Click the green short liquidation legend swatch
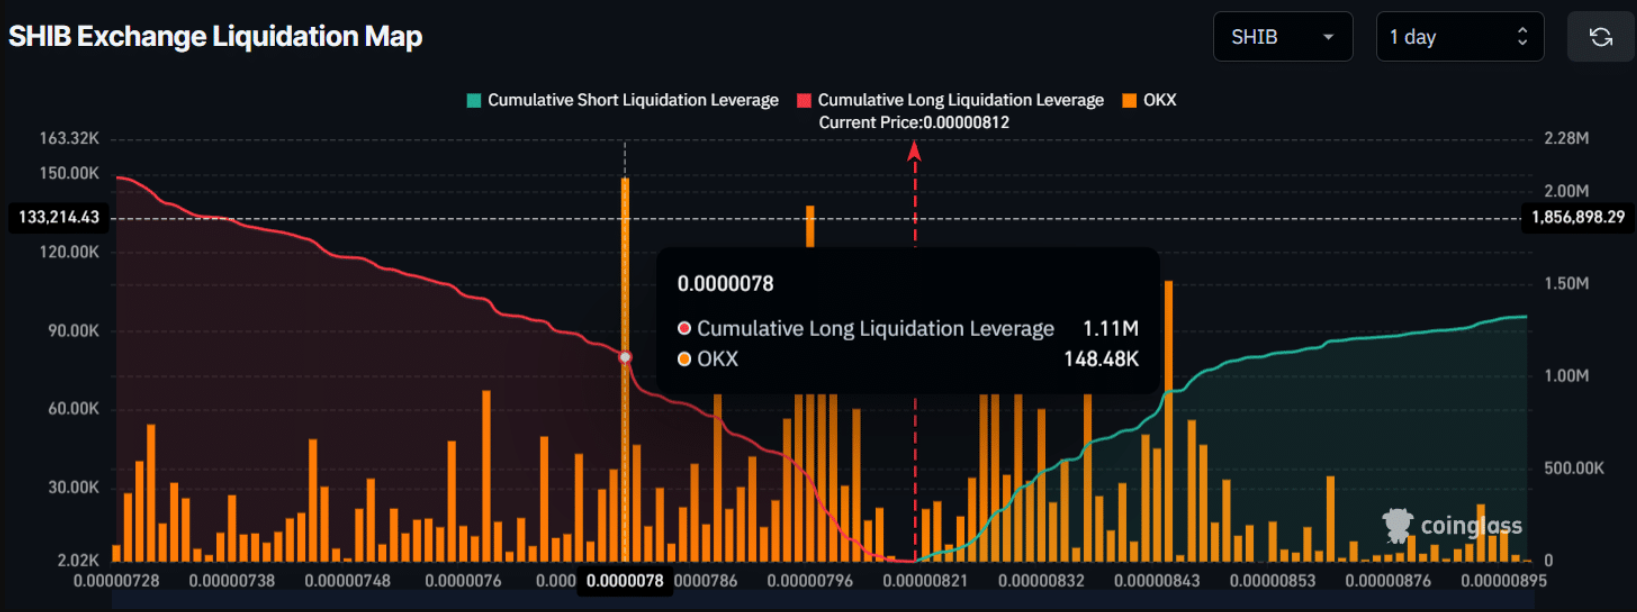Viewport: 1637px width, 612px height. tap(474, 100)
